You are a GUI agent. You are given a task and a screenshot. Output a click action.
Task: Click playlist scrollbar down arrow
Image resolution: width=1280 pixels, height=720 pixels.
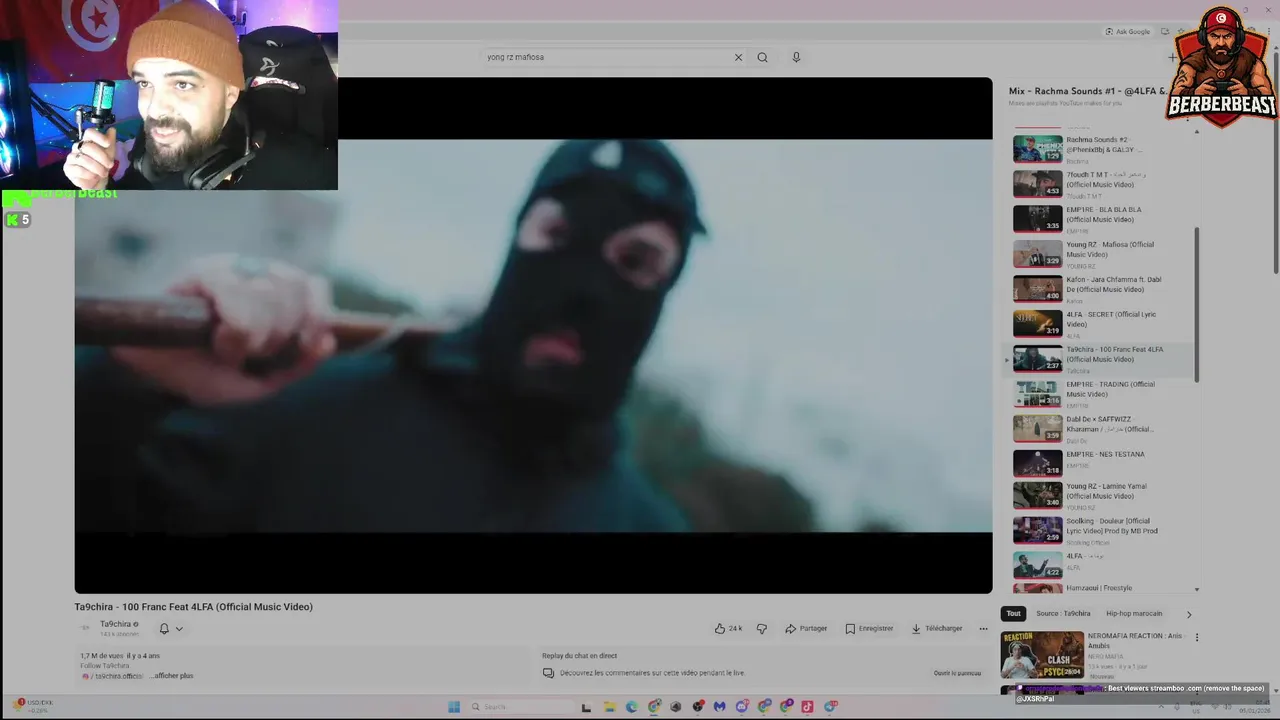pos(1197,590)
